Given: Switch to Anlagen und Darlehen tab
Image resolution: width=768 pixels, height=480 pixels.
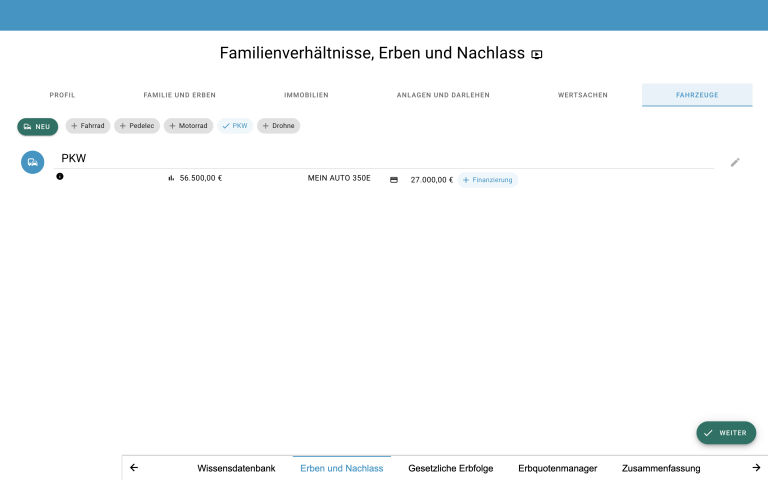Looking at the screenshot, I should 443,95.
